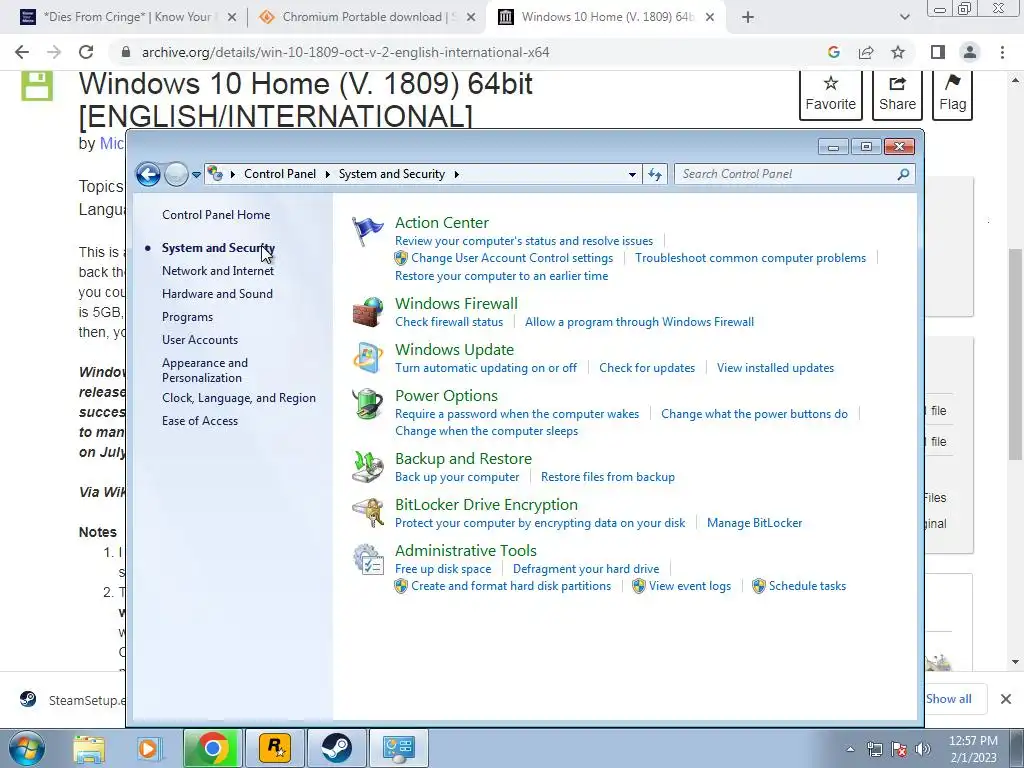This screenshot has width=1024, height=768.
Task: Click the BitLocker Drive Encryption keys icon
Action: (x=368, y=513)
